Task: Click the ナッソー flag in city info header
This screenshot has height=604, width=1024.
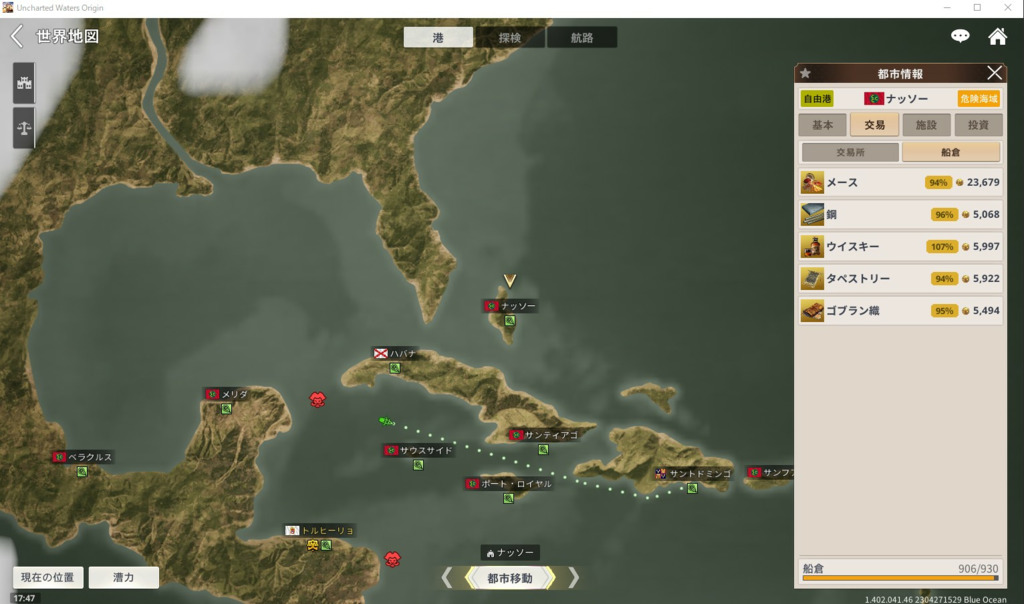Action: click(x=873, y=99)
